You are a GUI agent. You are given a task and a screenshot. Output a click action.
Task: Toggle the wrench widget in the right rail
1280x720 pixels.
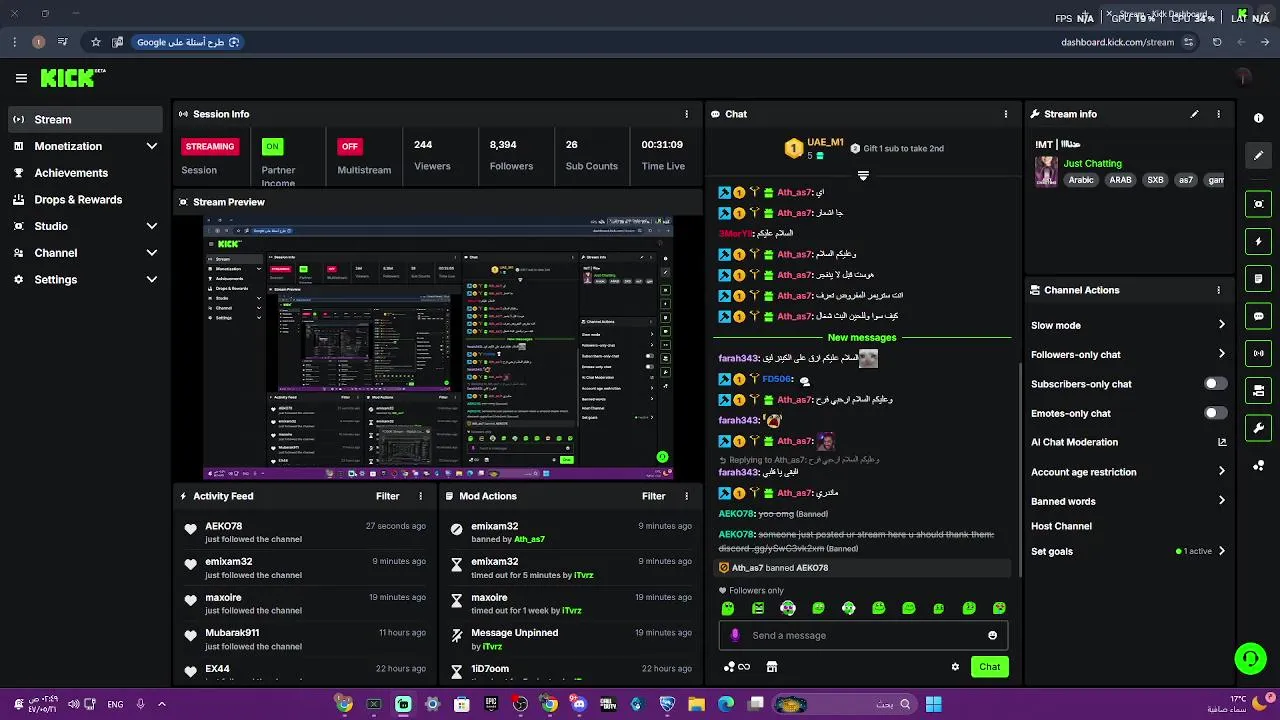[x=1258, y=428]
